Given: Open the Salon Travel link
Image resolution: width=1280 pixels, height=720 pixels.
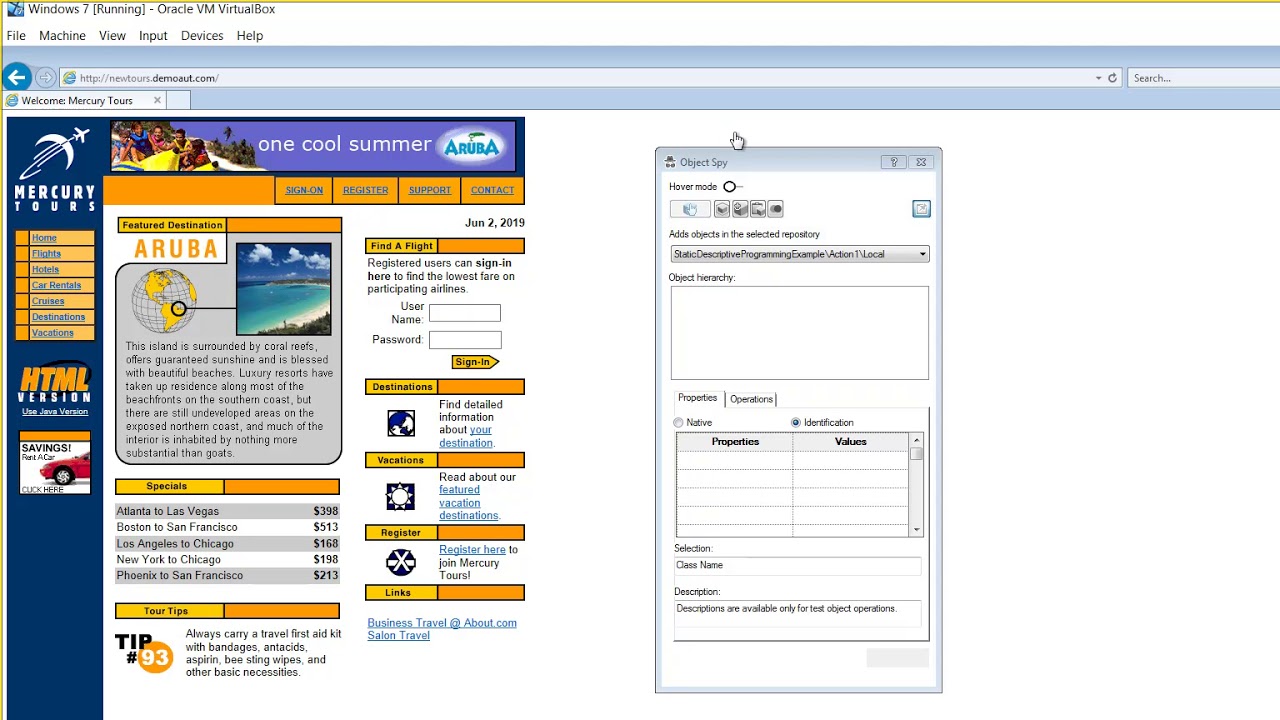Looking at the screenshot, I should pyautogui.click(x=398, y=636).
